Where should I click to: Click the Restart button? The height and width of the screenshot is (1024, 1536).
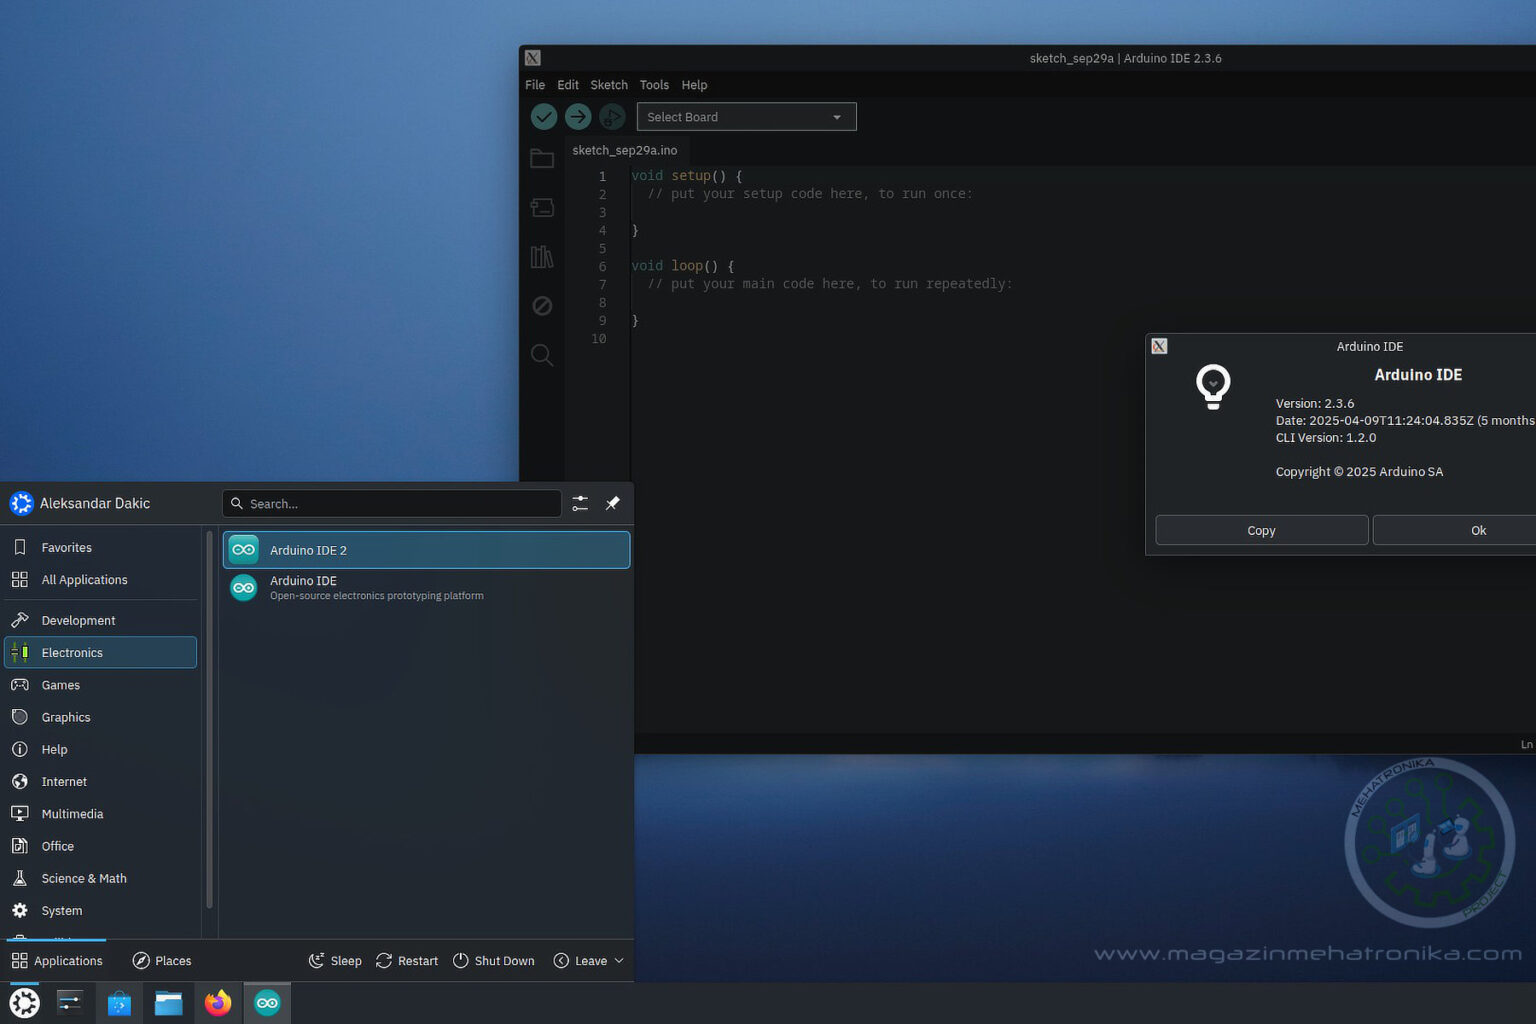(407, 960)
